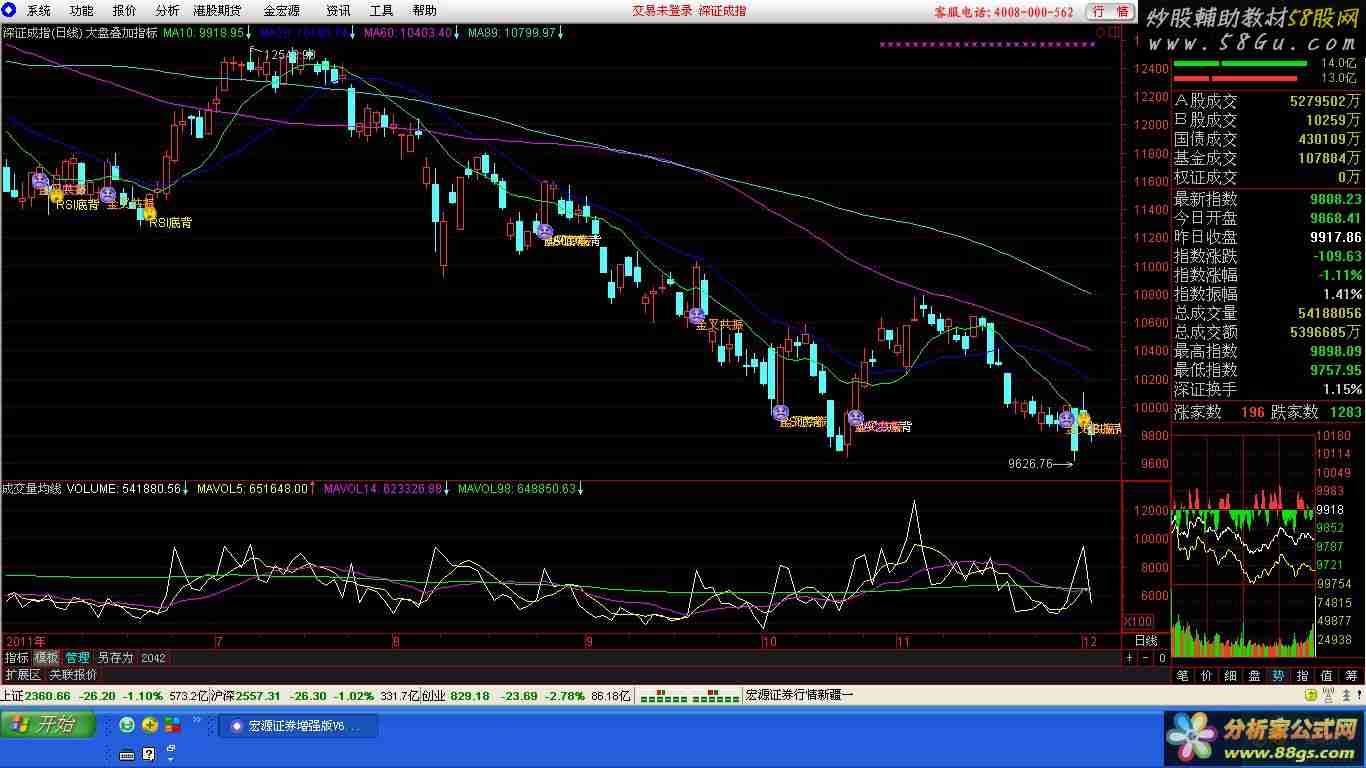
Task: Click the MAVOL98 volume average label
Action: click(521, 489)
